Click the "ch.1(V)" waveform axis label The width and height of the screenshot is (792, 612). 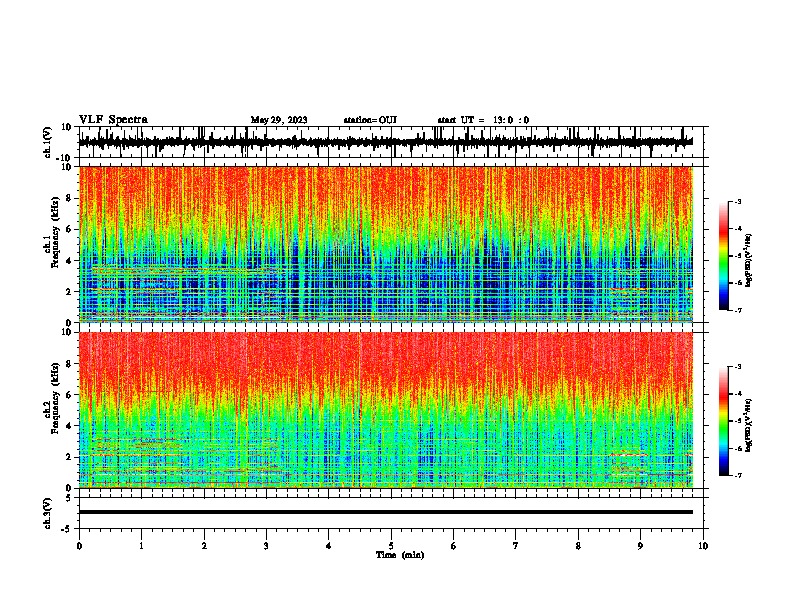coord(48,142)
